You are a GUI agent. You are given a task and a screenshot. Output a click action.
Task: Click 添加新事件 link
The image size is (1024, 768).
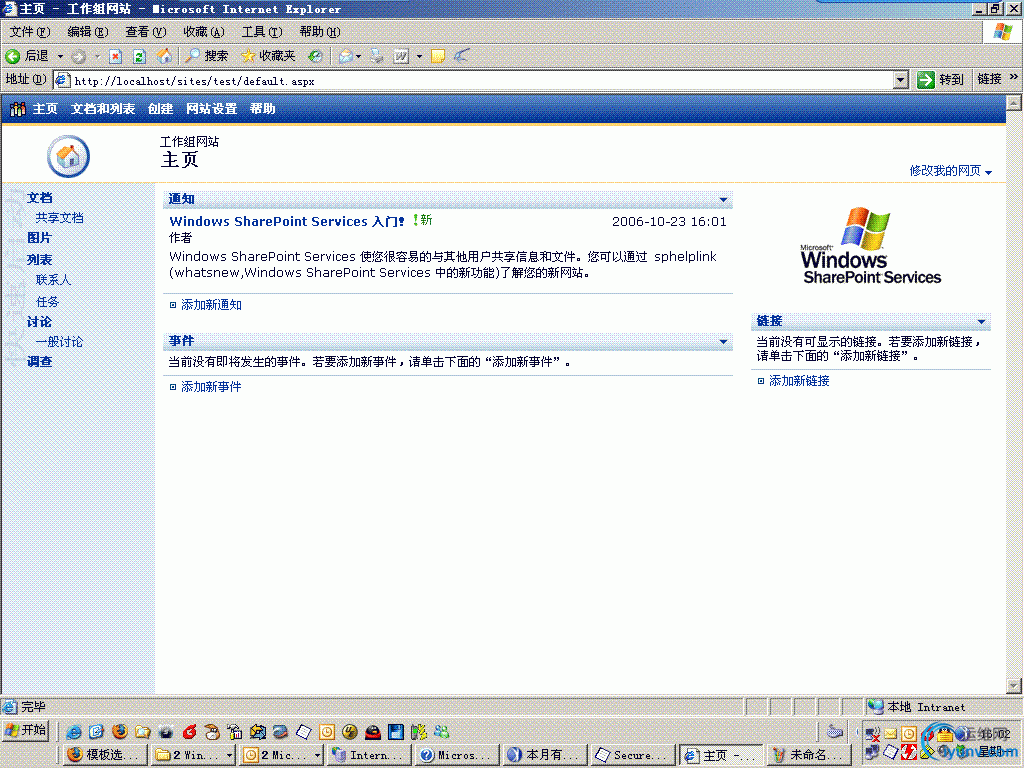[x=211, y=387]
